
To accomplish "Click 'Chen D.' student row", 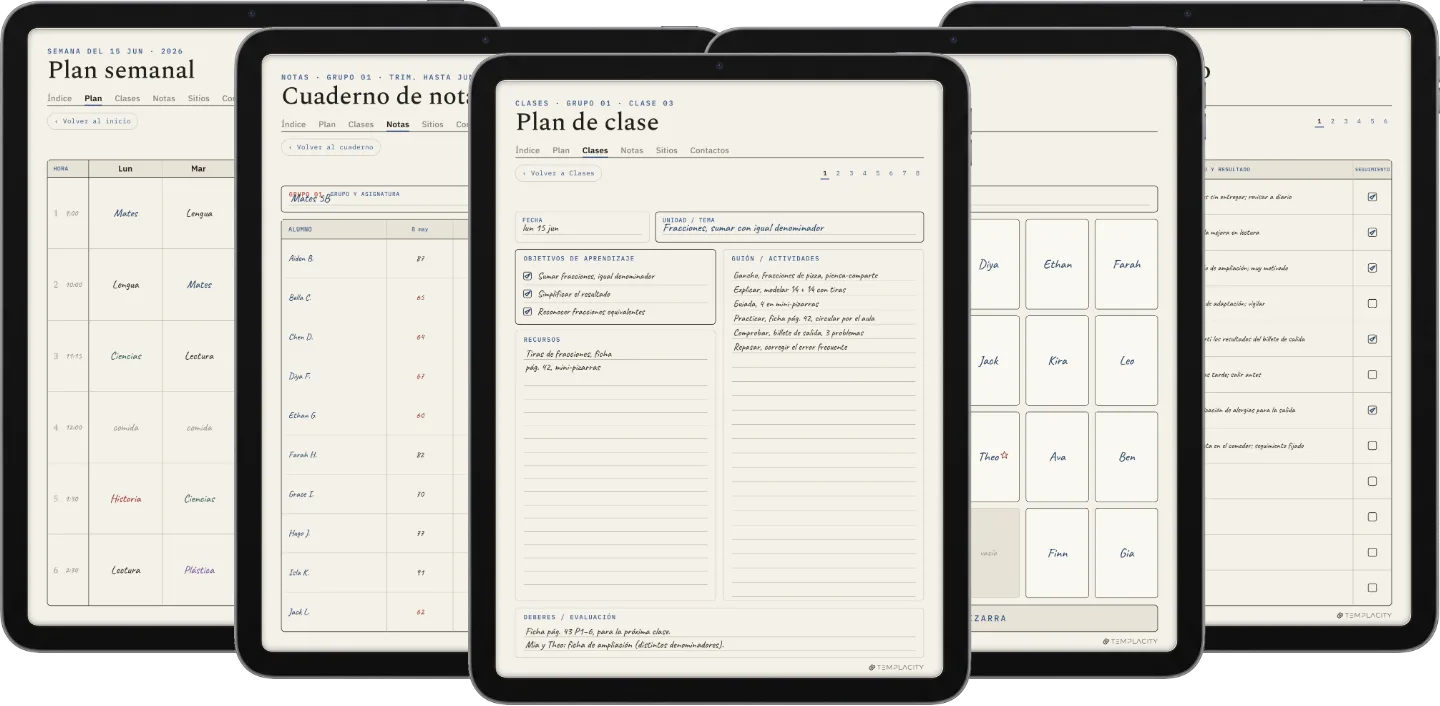I will click(x=301, y=337).
